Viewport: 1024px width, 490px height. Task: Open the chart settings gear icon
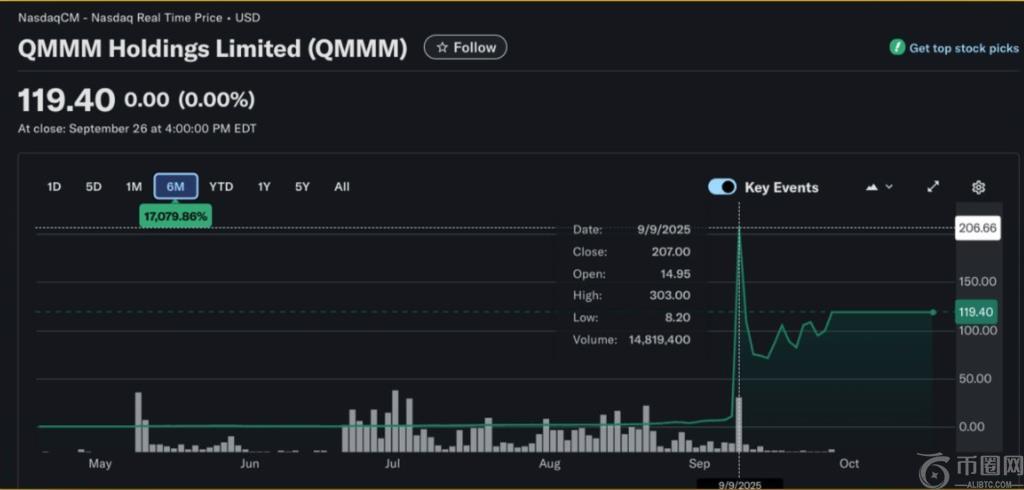[978, 187]
